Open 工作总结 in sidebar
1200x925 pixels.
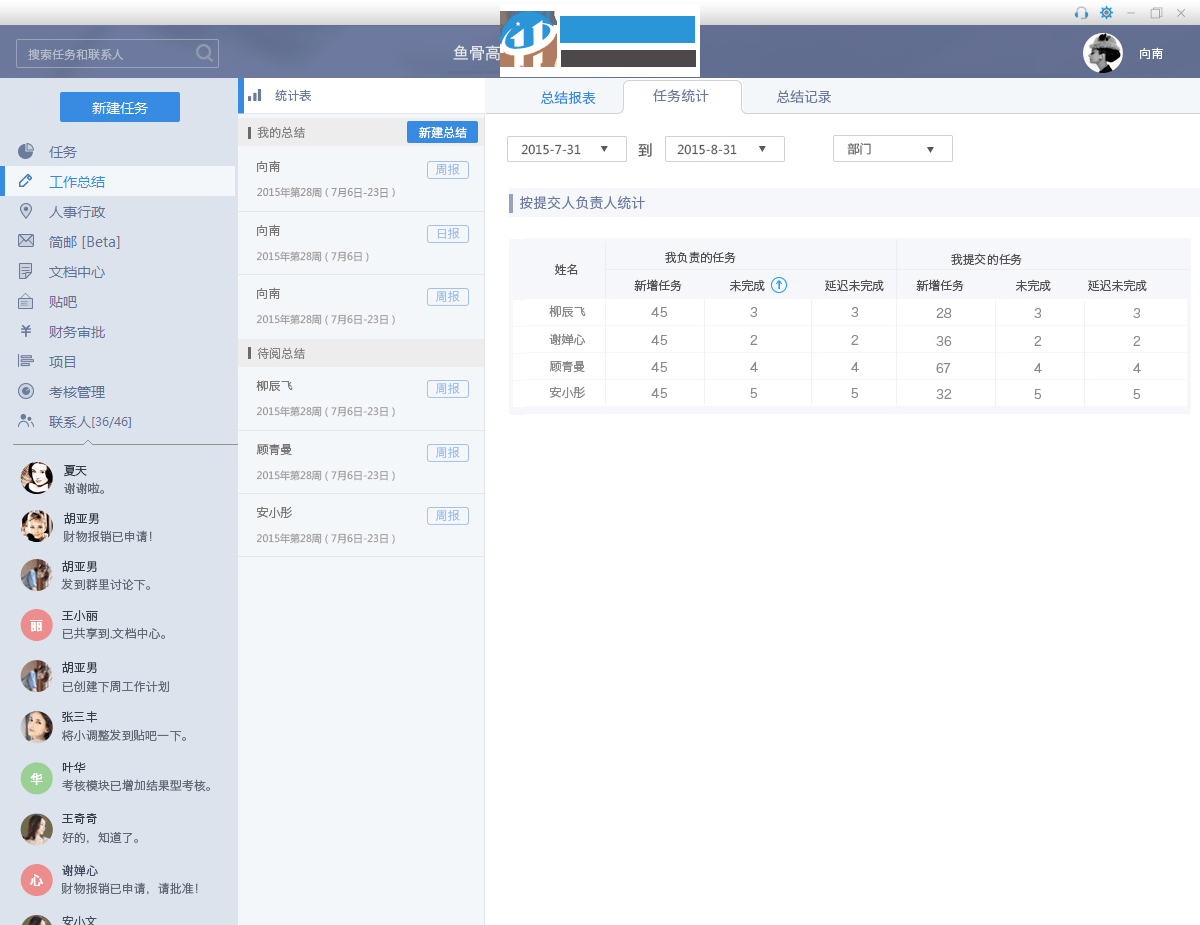[77, 182]
